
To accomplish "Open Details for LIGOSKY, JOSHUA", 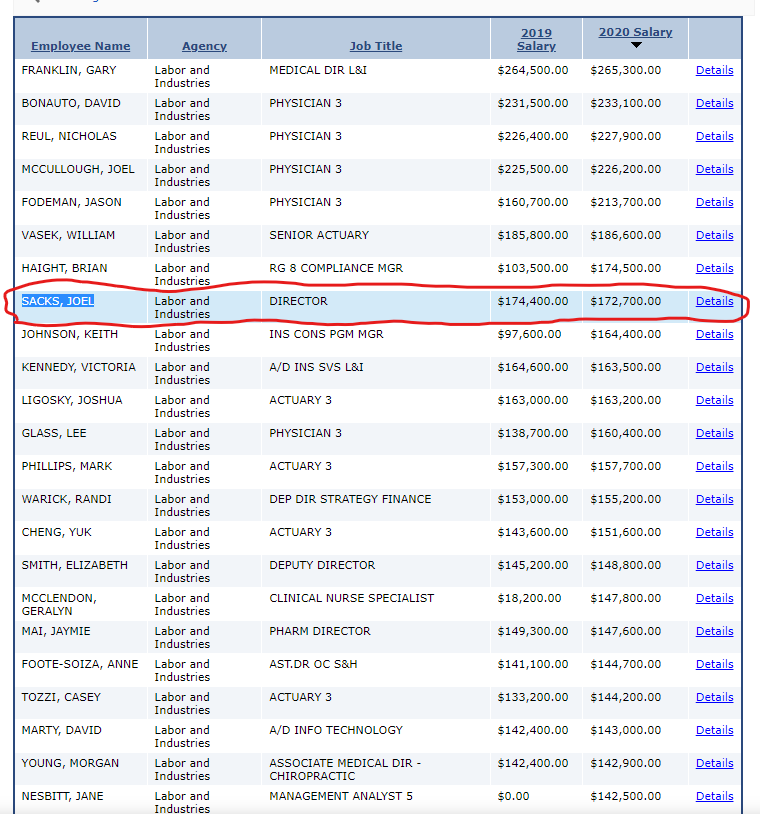I will point(714,400).
